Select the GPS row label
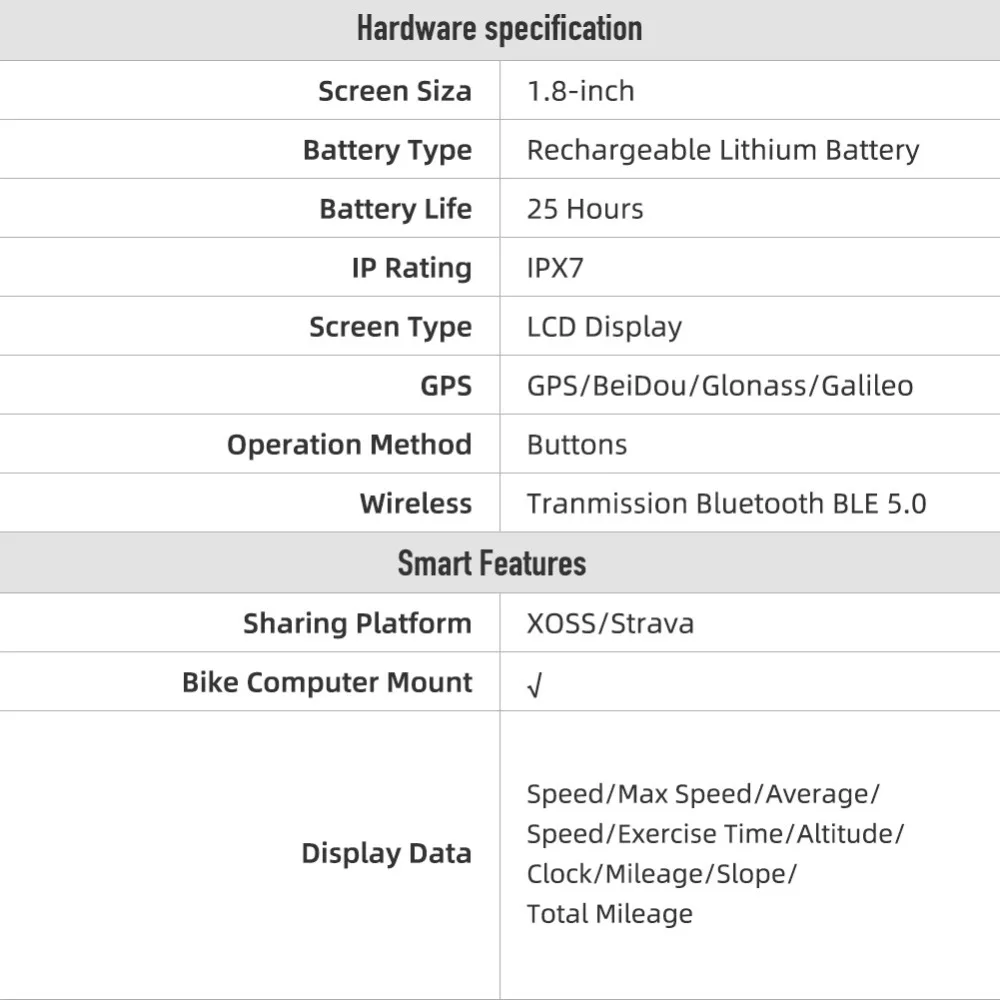Viewport: 1000px width, 1000px height. pos(446,386)
